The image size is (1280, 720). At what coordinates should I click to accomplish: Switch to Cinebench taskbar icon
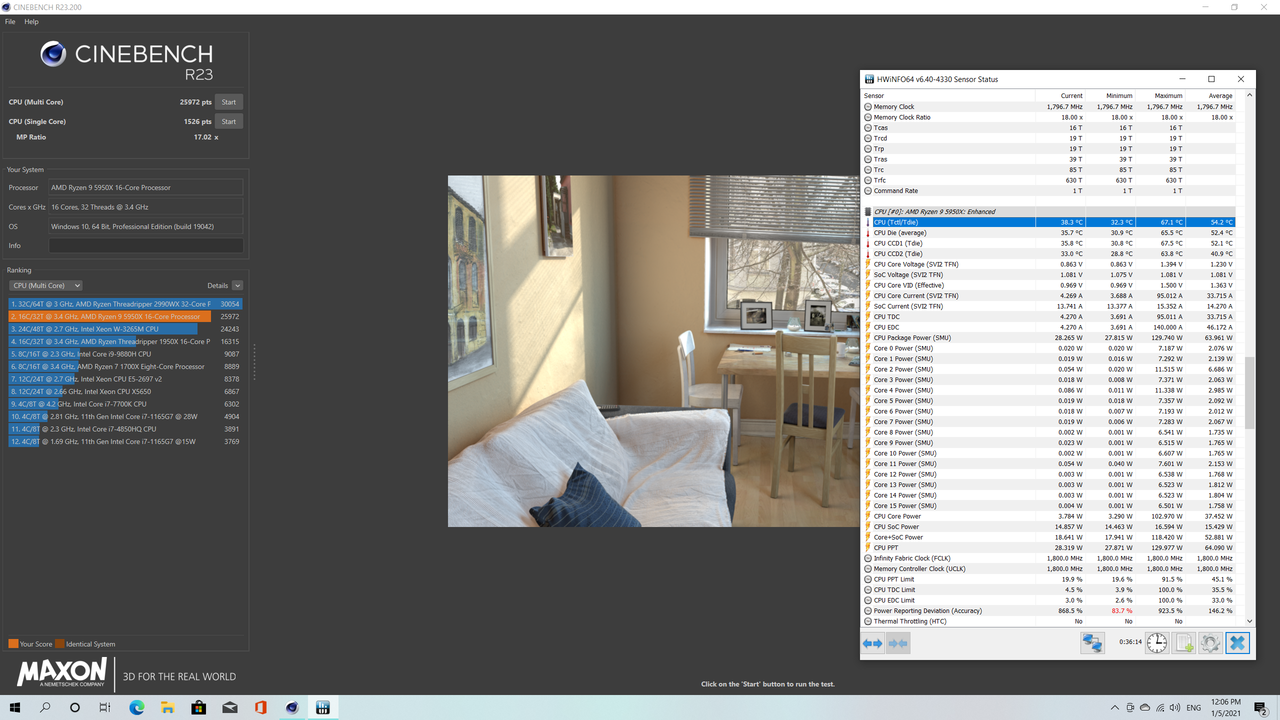click(x=292, y=707)
